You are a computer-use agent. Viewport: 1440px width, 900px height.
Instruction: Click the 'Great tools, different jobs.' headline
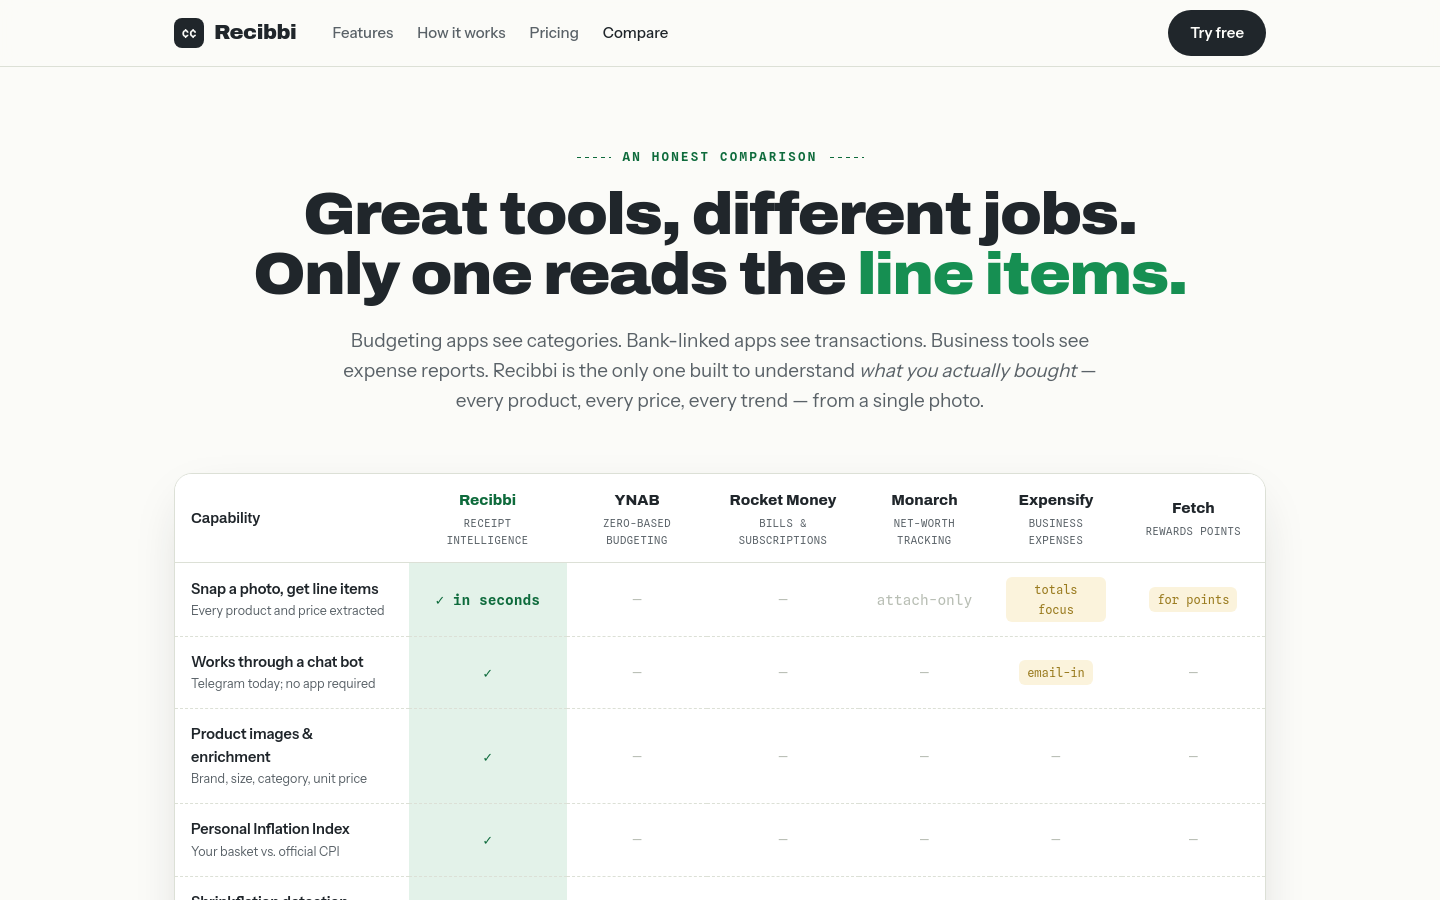(720, 214)
